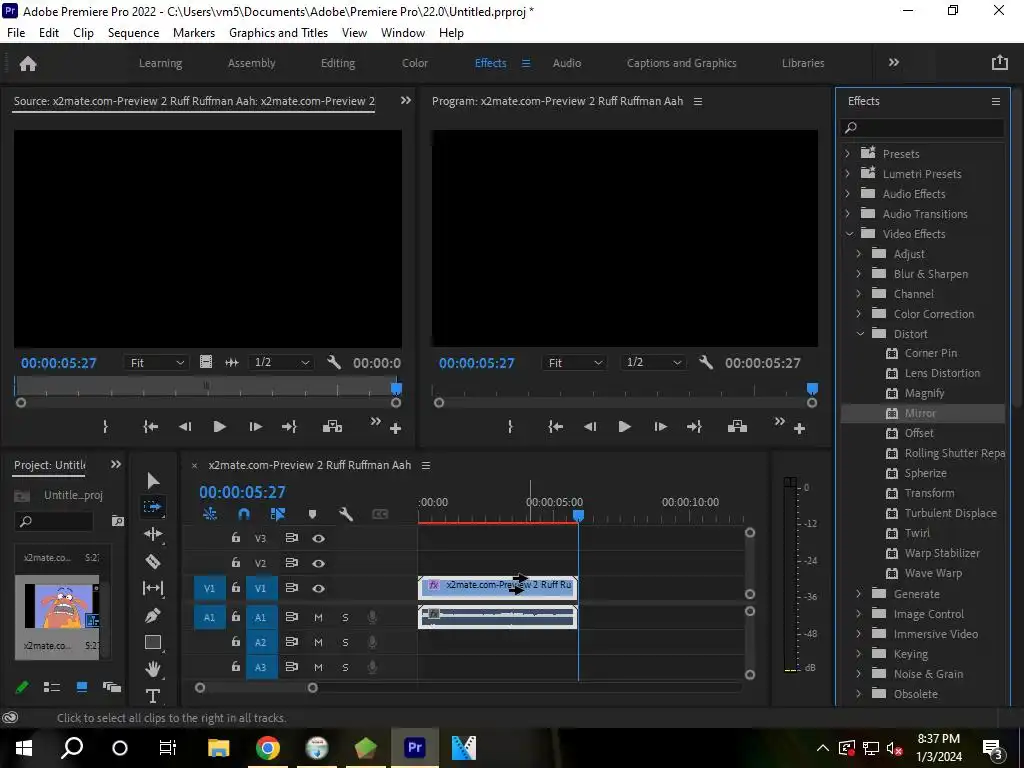
Task: Solo audio track A2
Action: (x=345, y=642)
